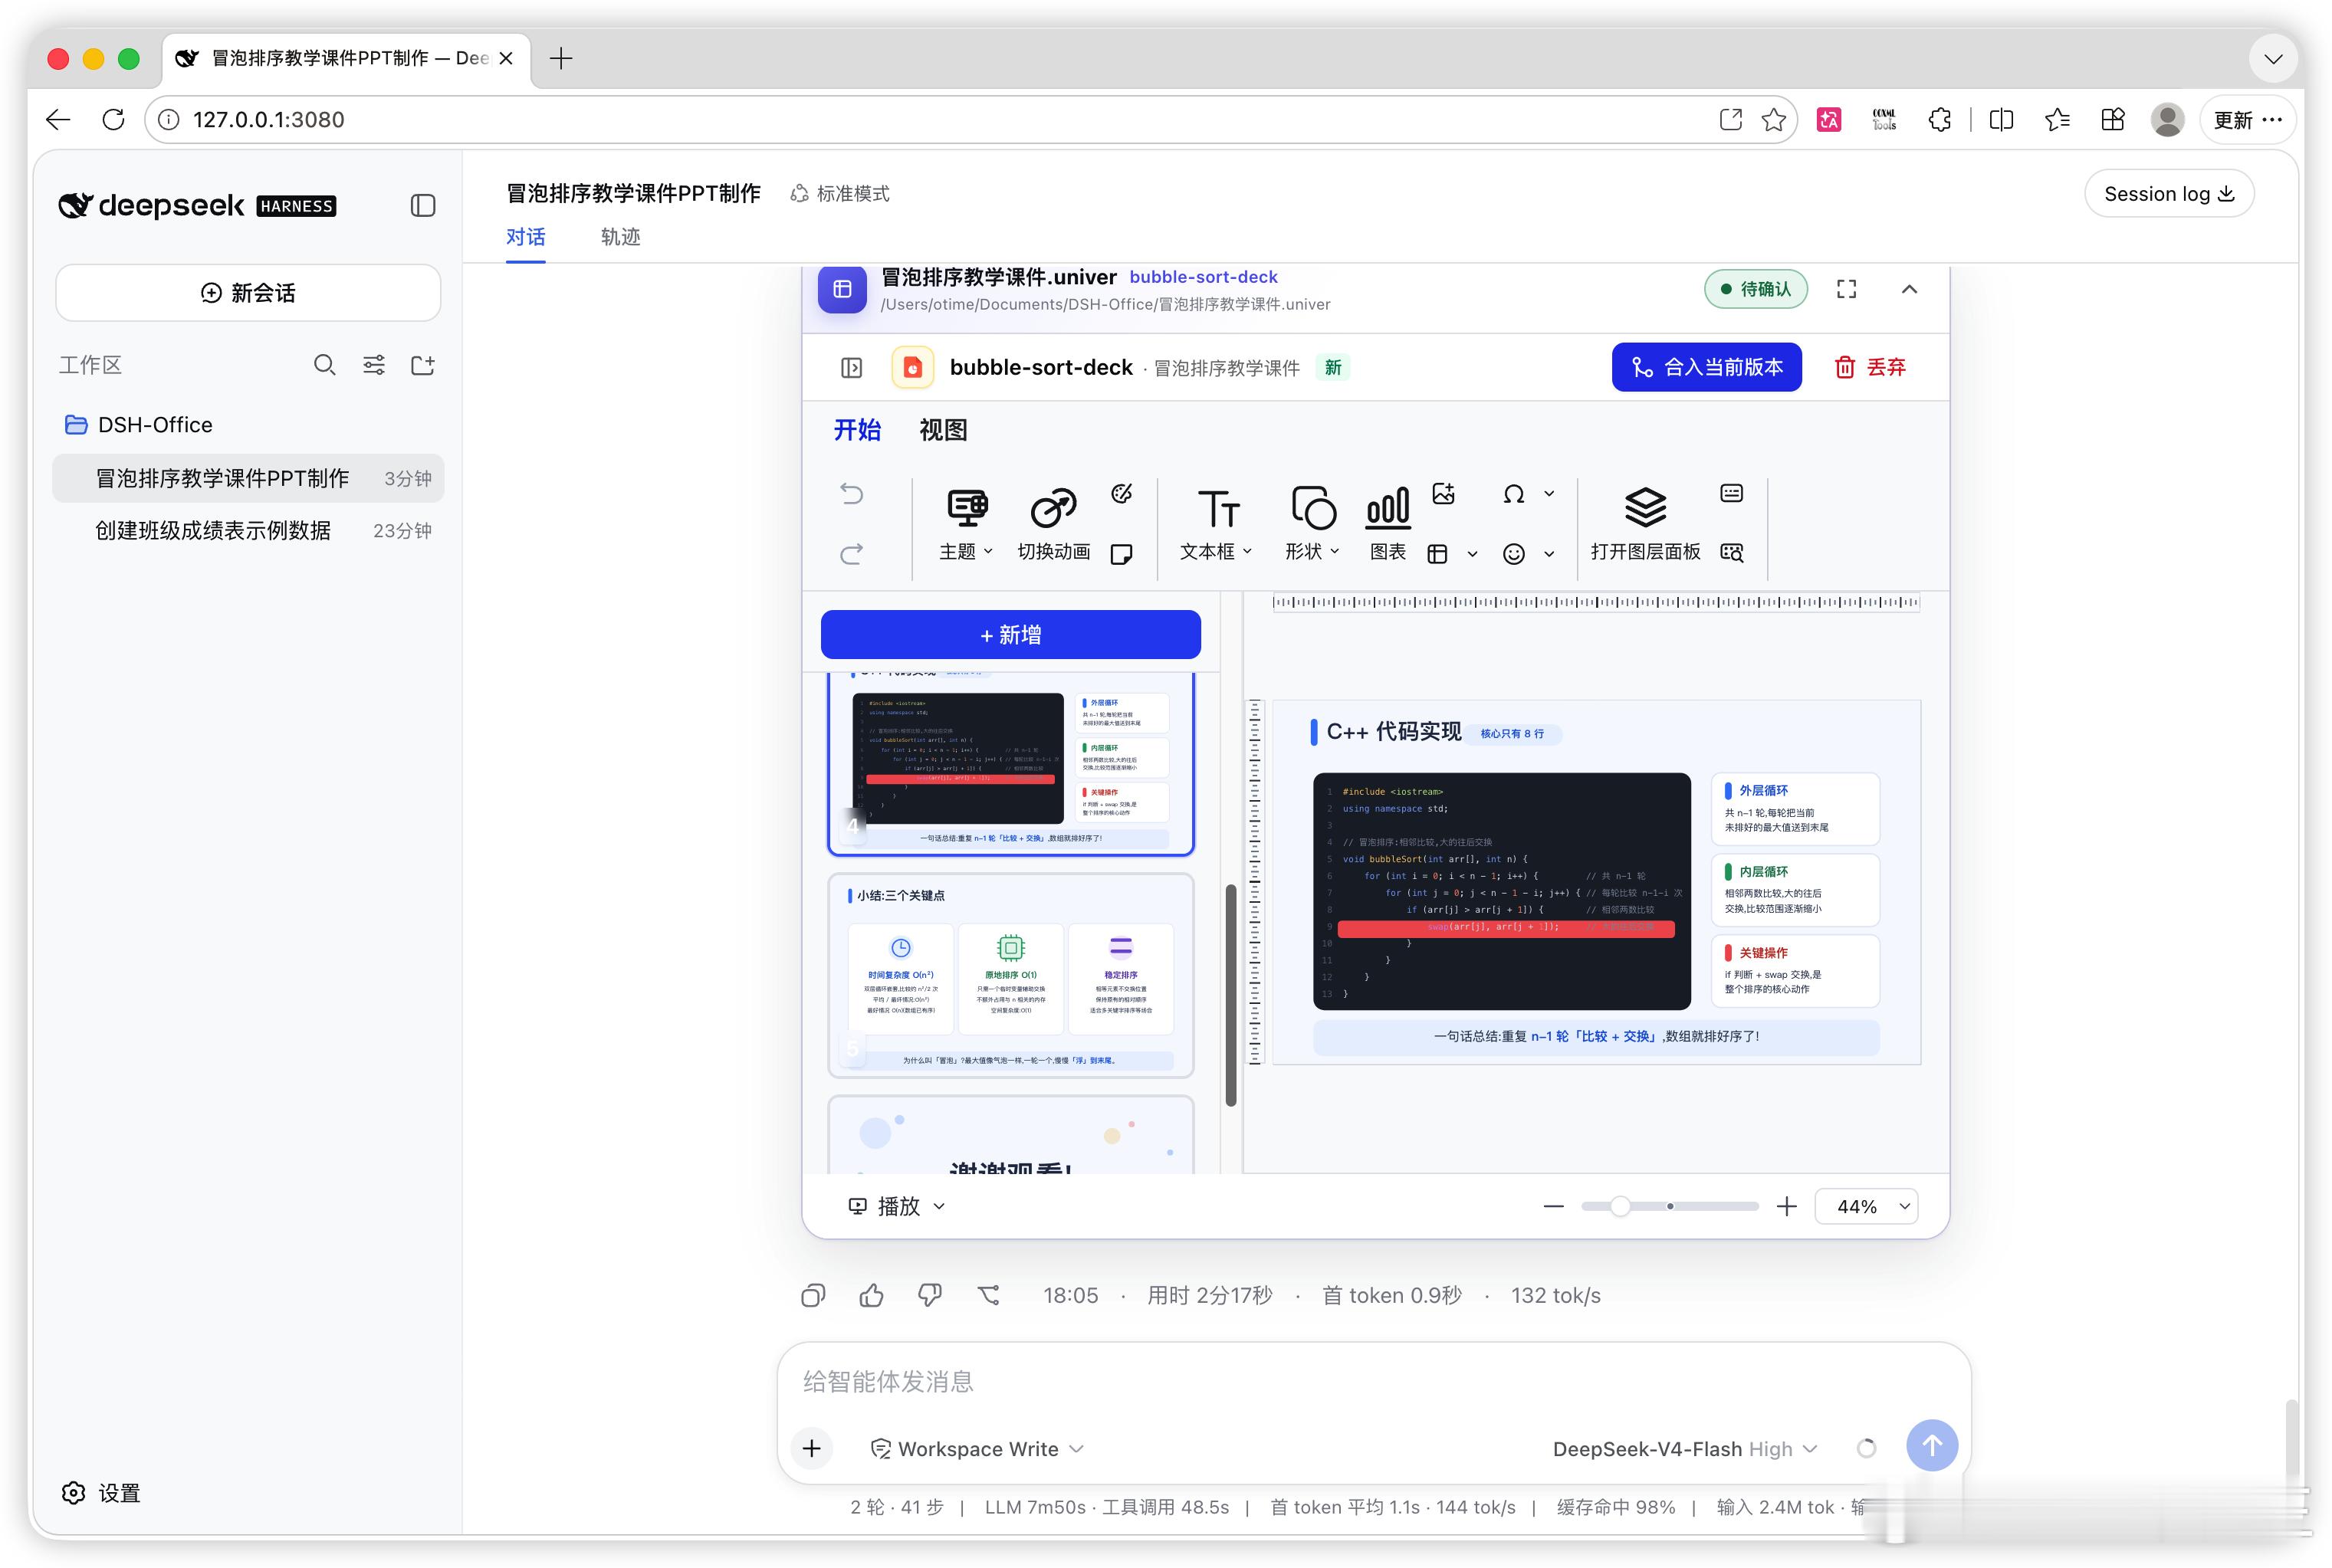Open the Workspace Write permission dropdown
This screenshot has height=1568, width=2332.
coord(977,1449)
